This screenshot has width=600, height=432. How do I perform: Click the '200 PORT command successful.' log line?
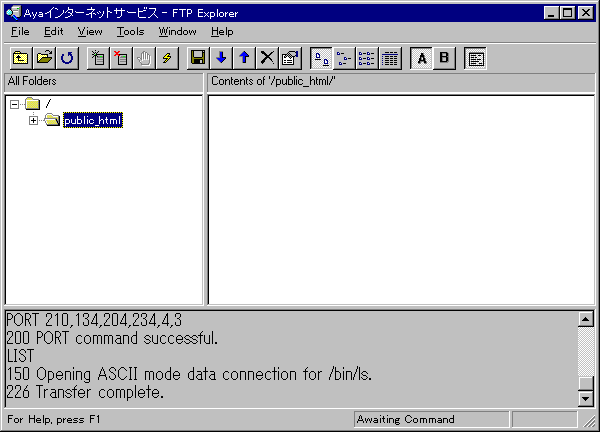coord(112,338)
